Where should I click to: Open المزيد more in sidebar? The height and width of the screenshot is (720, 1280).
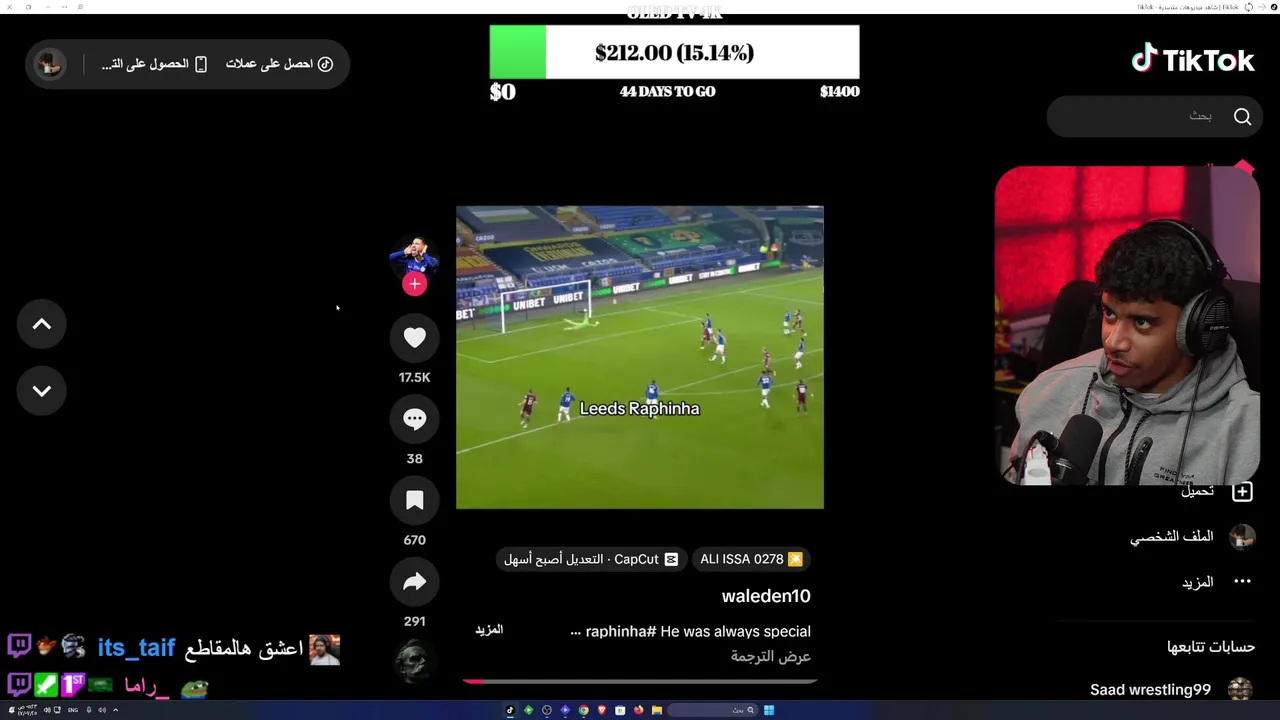click(1197, 582)
